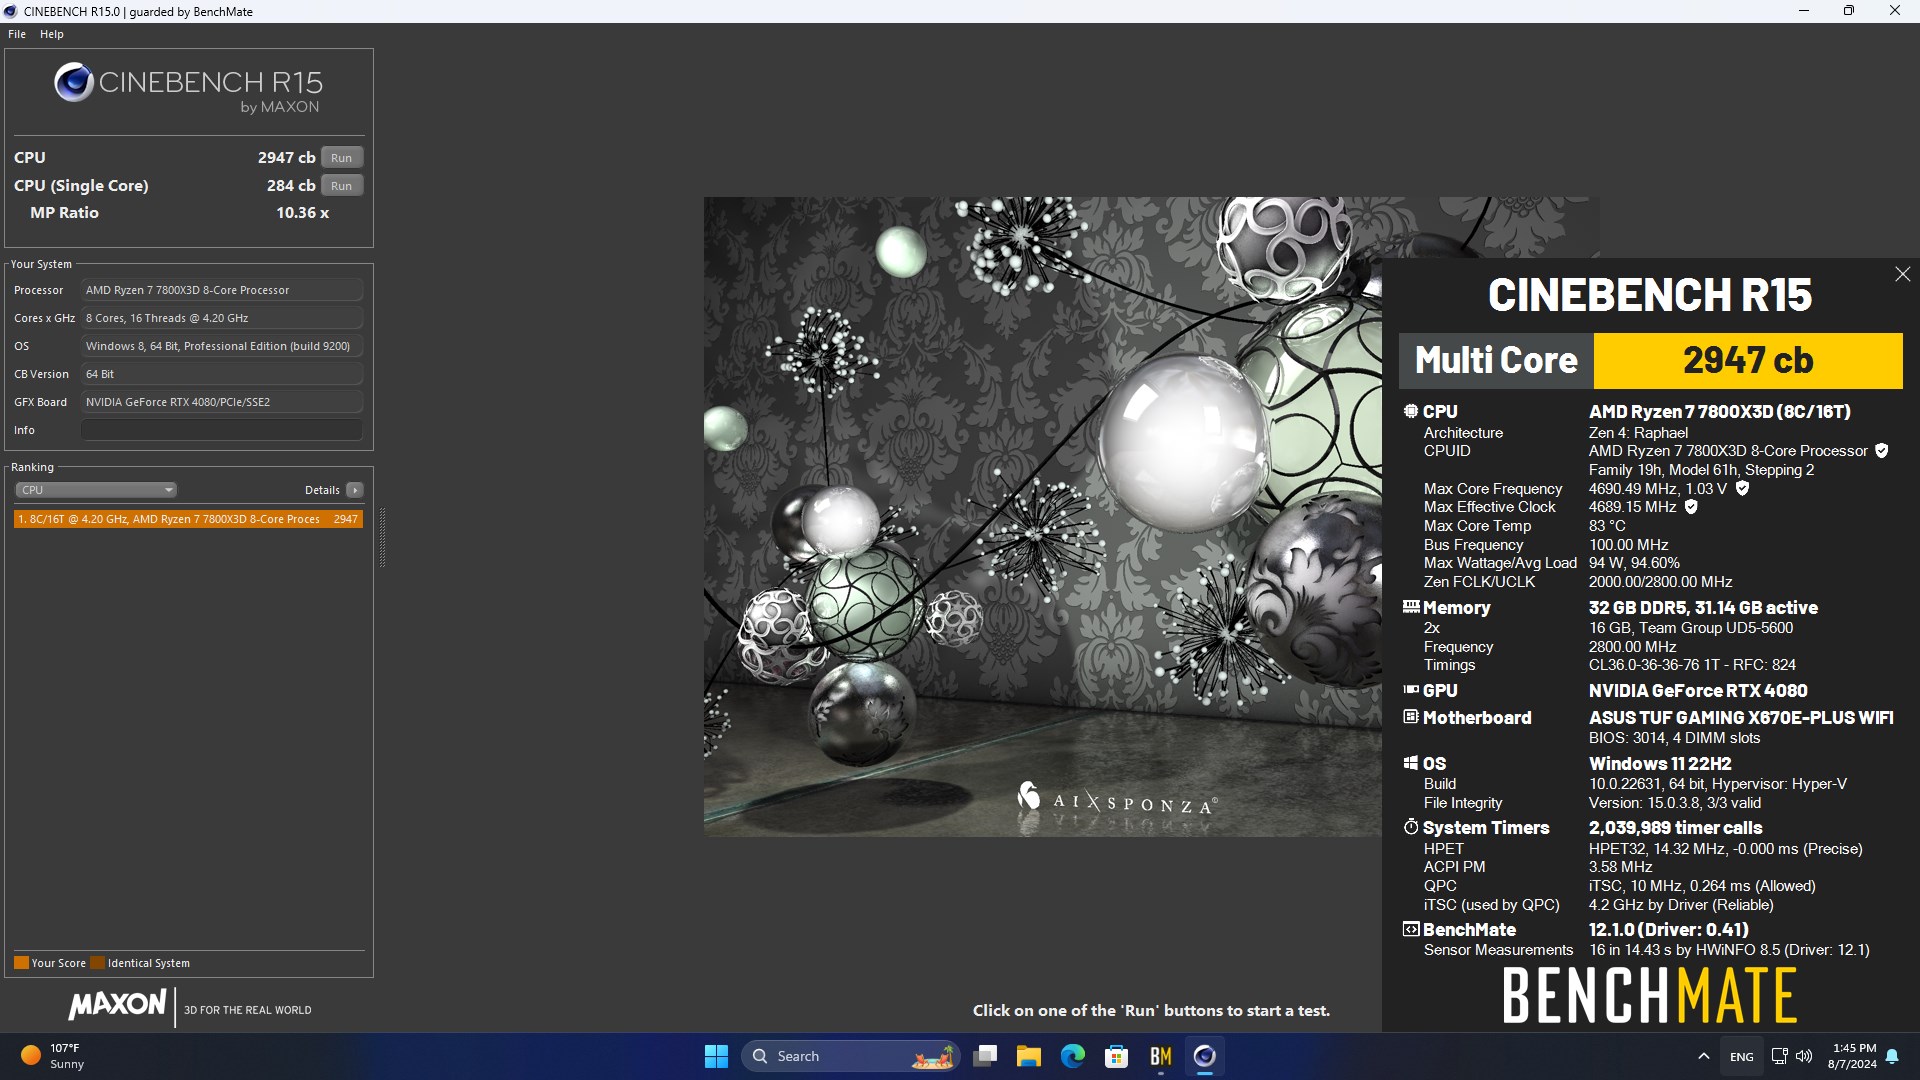Image resolution: width=1920 pixels, height=1080 pixels.
Task: Run the CPU (Single Core) test
Action: pyautogui.click(x=341, y=185)
